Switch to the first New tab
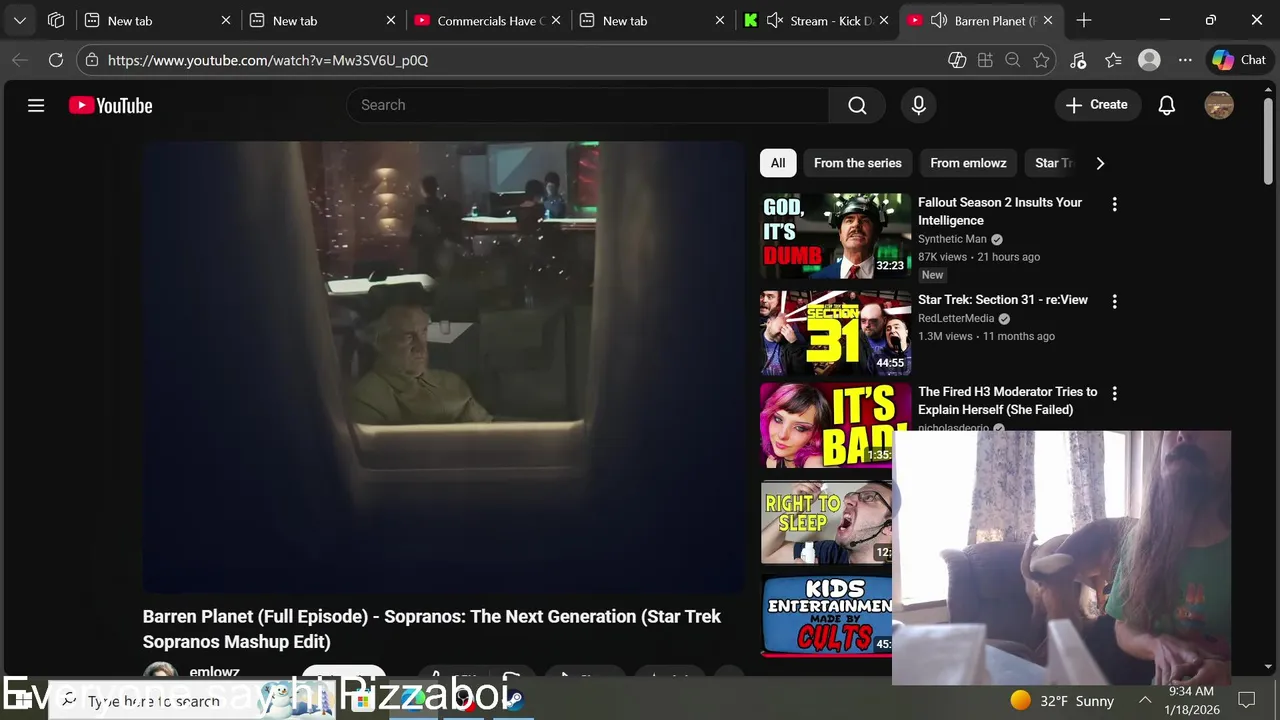Viewport: 1280px width, 720px height. tap(156, 20)
